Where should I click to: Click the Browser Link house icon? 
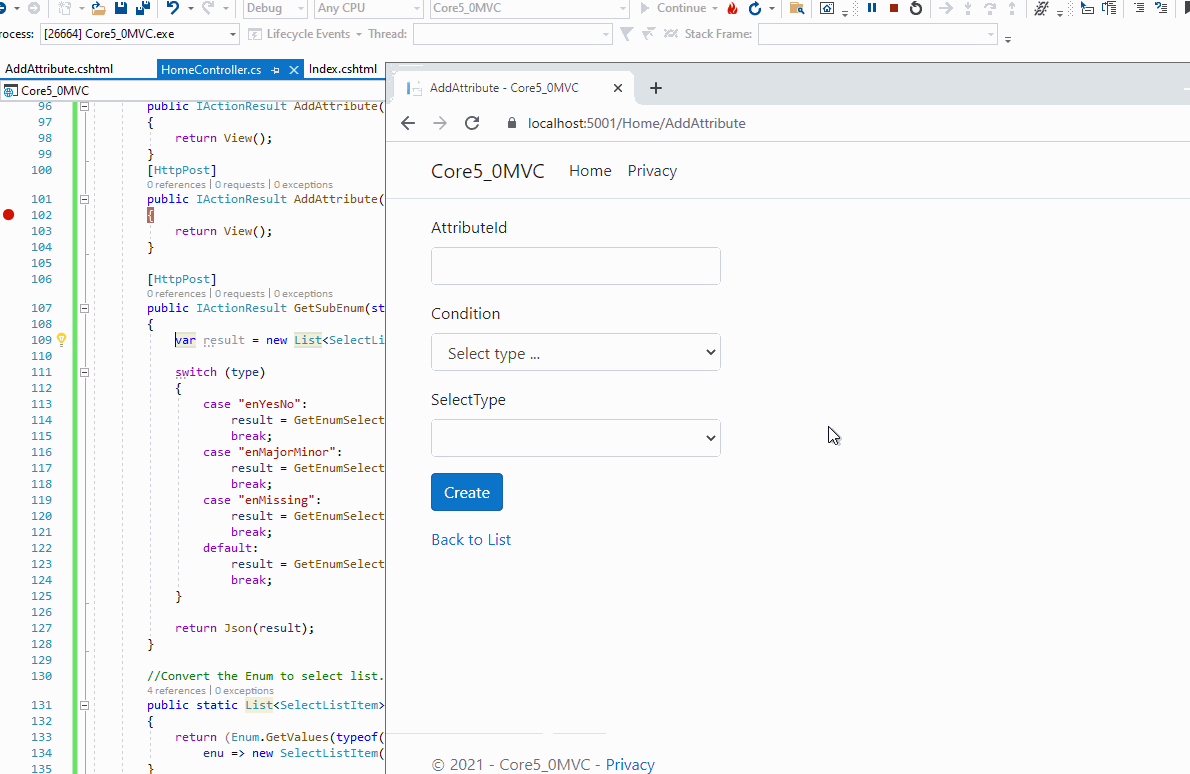point(826,8)
